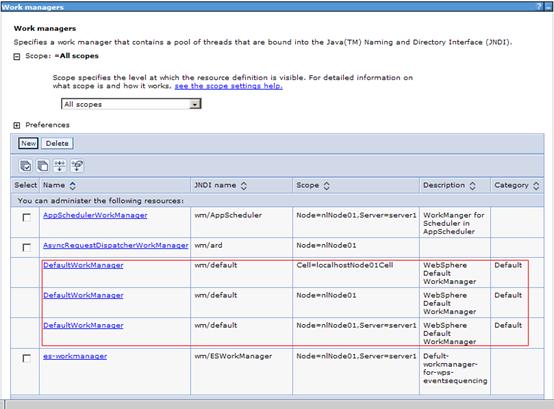Click the New button
The width and height of the screenshot is (554, 409).
coord(28,143)
